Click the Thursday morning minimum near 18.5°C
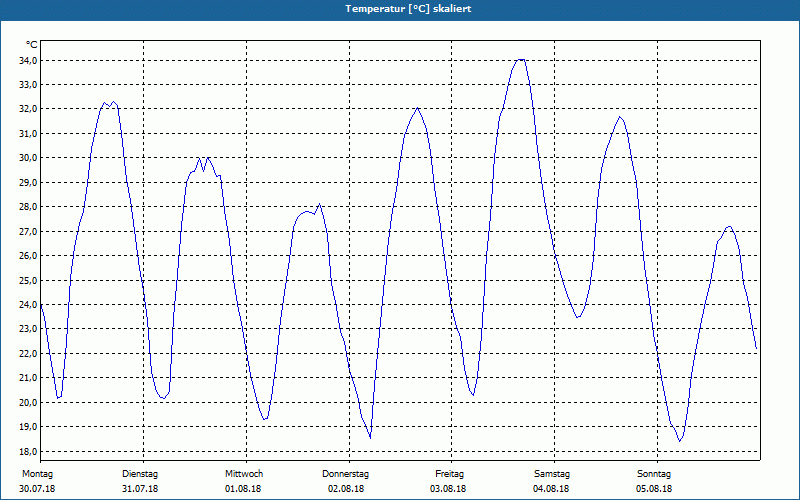The image size is (800, 500). tap(370, 437)
